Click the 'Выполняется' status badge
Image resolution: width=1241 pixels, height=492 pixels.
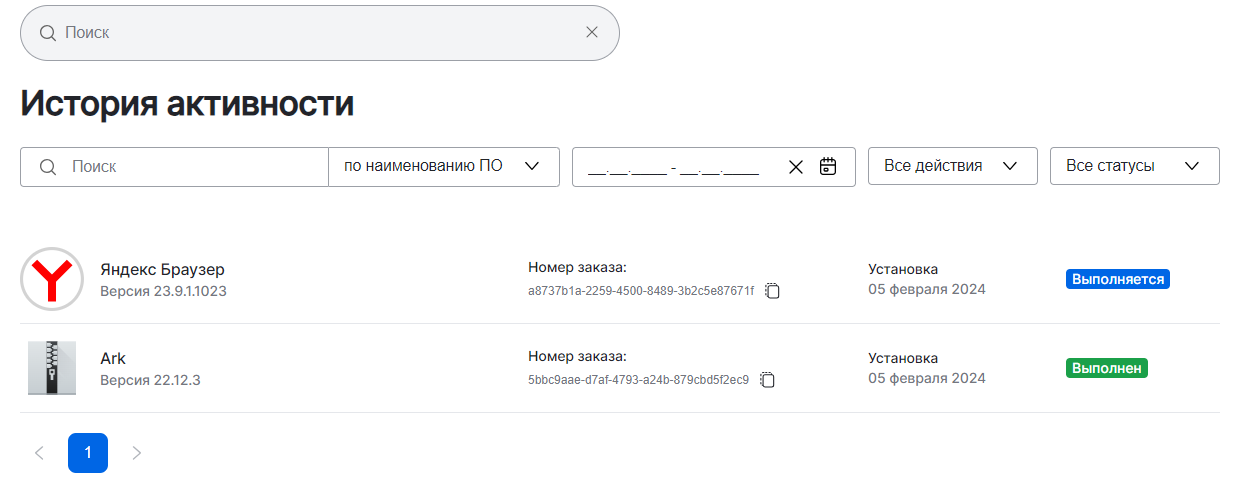click(x=1118, y=279)
